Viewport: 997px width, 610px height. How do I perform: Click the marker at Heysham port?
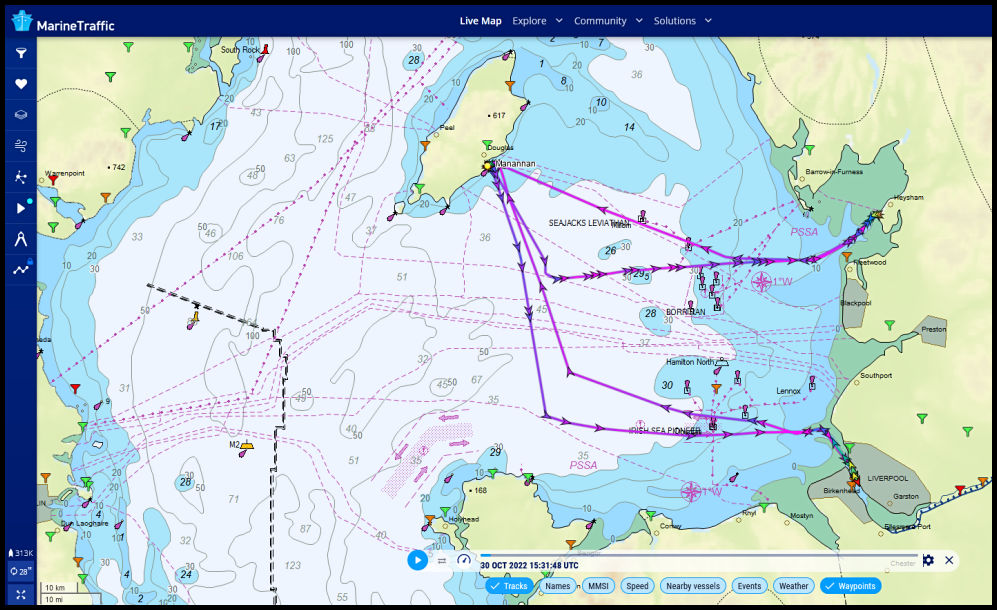click(879, 215)
